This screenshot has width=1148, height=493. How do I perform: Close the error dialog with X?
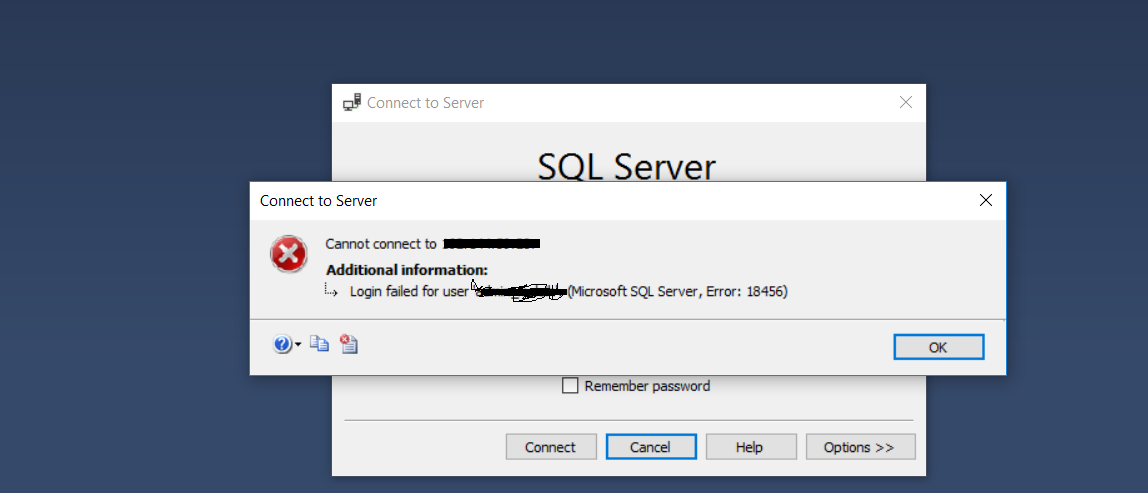pos(985,200)
